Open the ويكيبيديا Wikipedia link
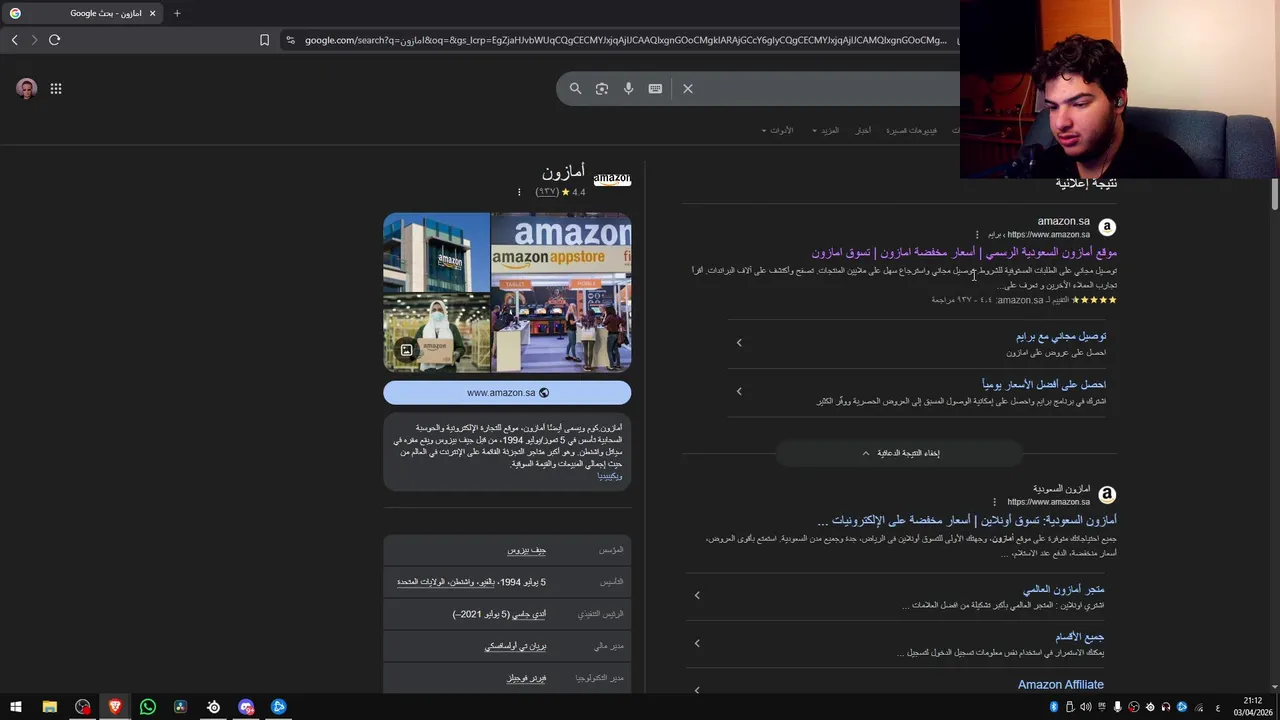1280x720 pixels. 610,476
